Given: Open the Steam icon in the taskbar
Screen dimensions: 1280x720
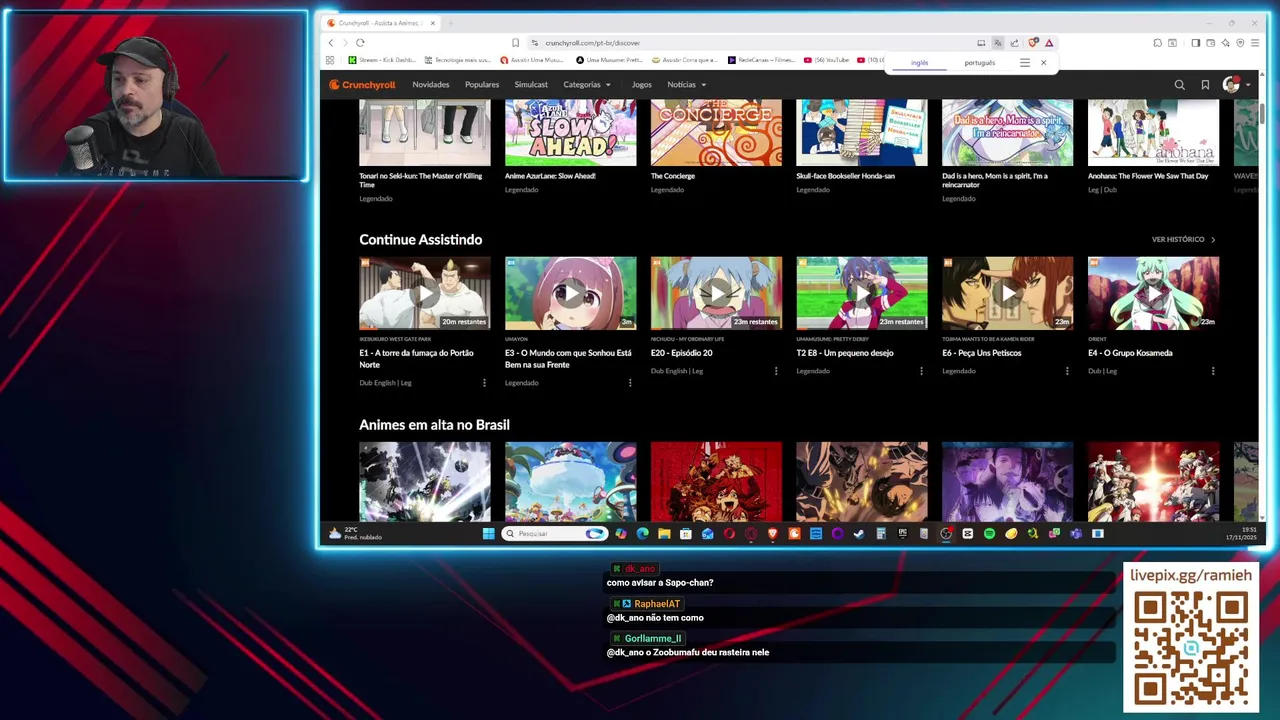Looking at the screenshot, I should point(859,534).
